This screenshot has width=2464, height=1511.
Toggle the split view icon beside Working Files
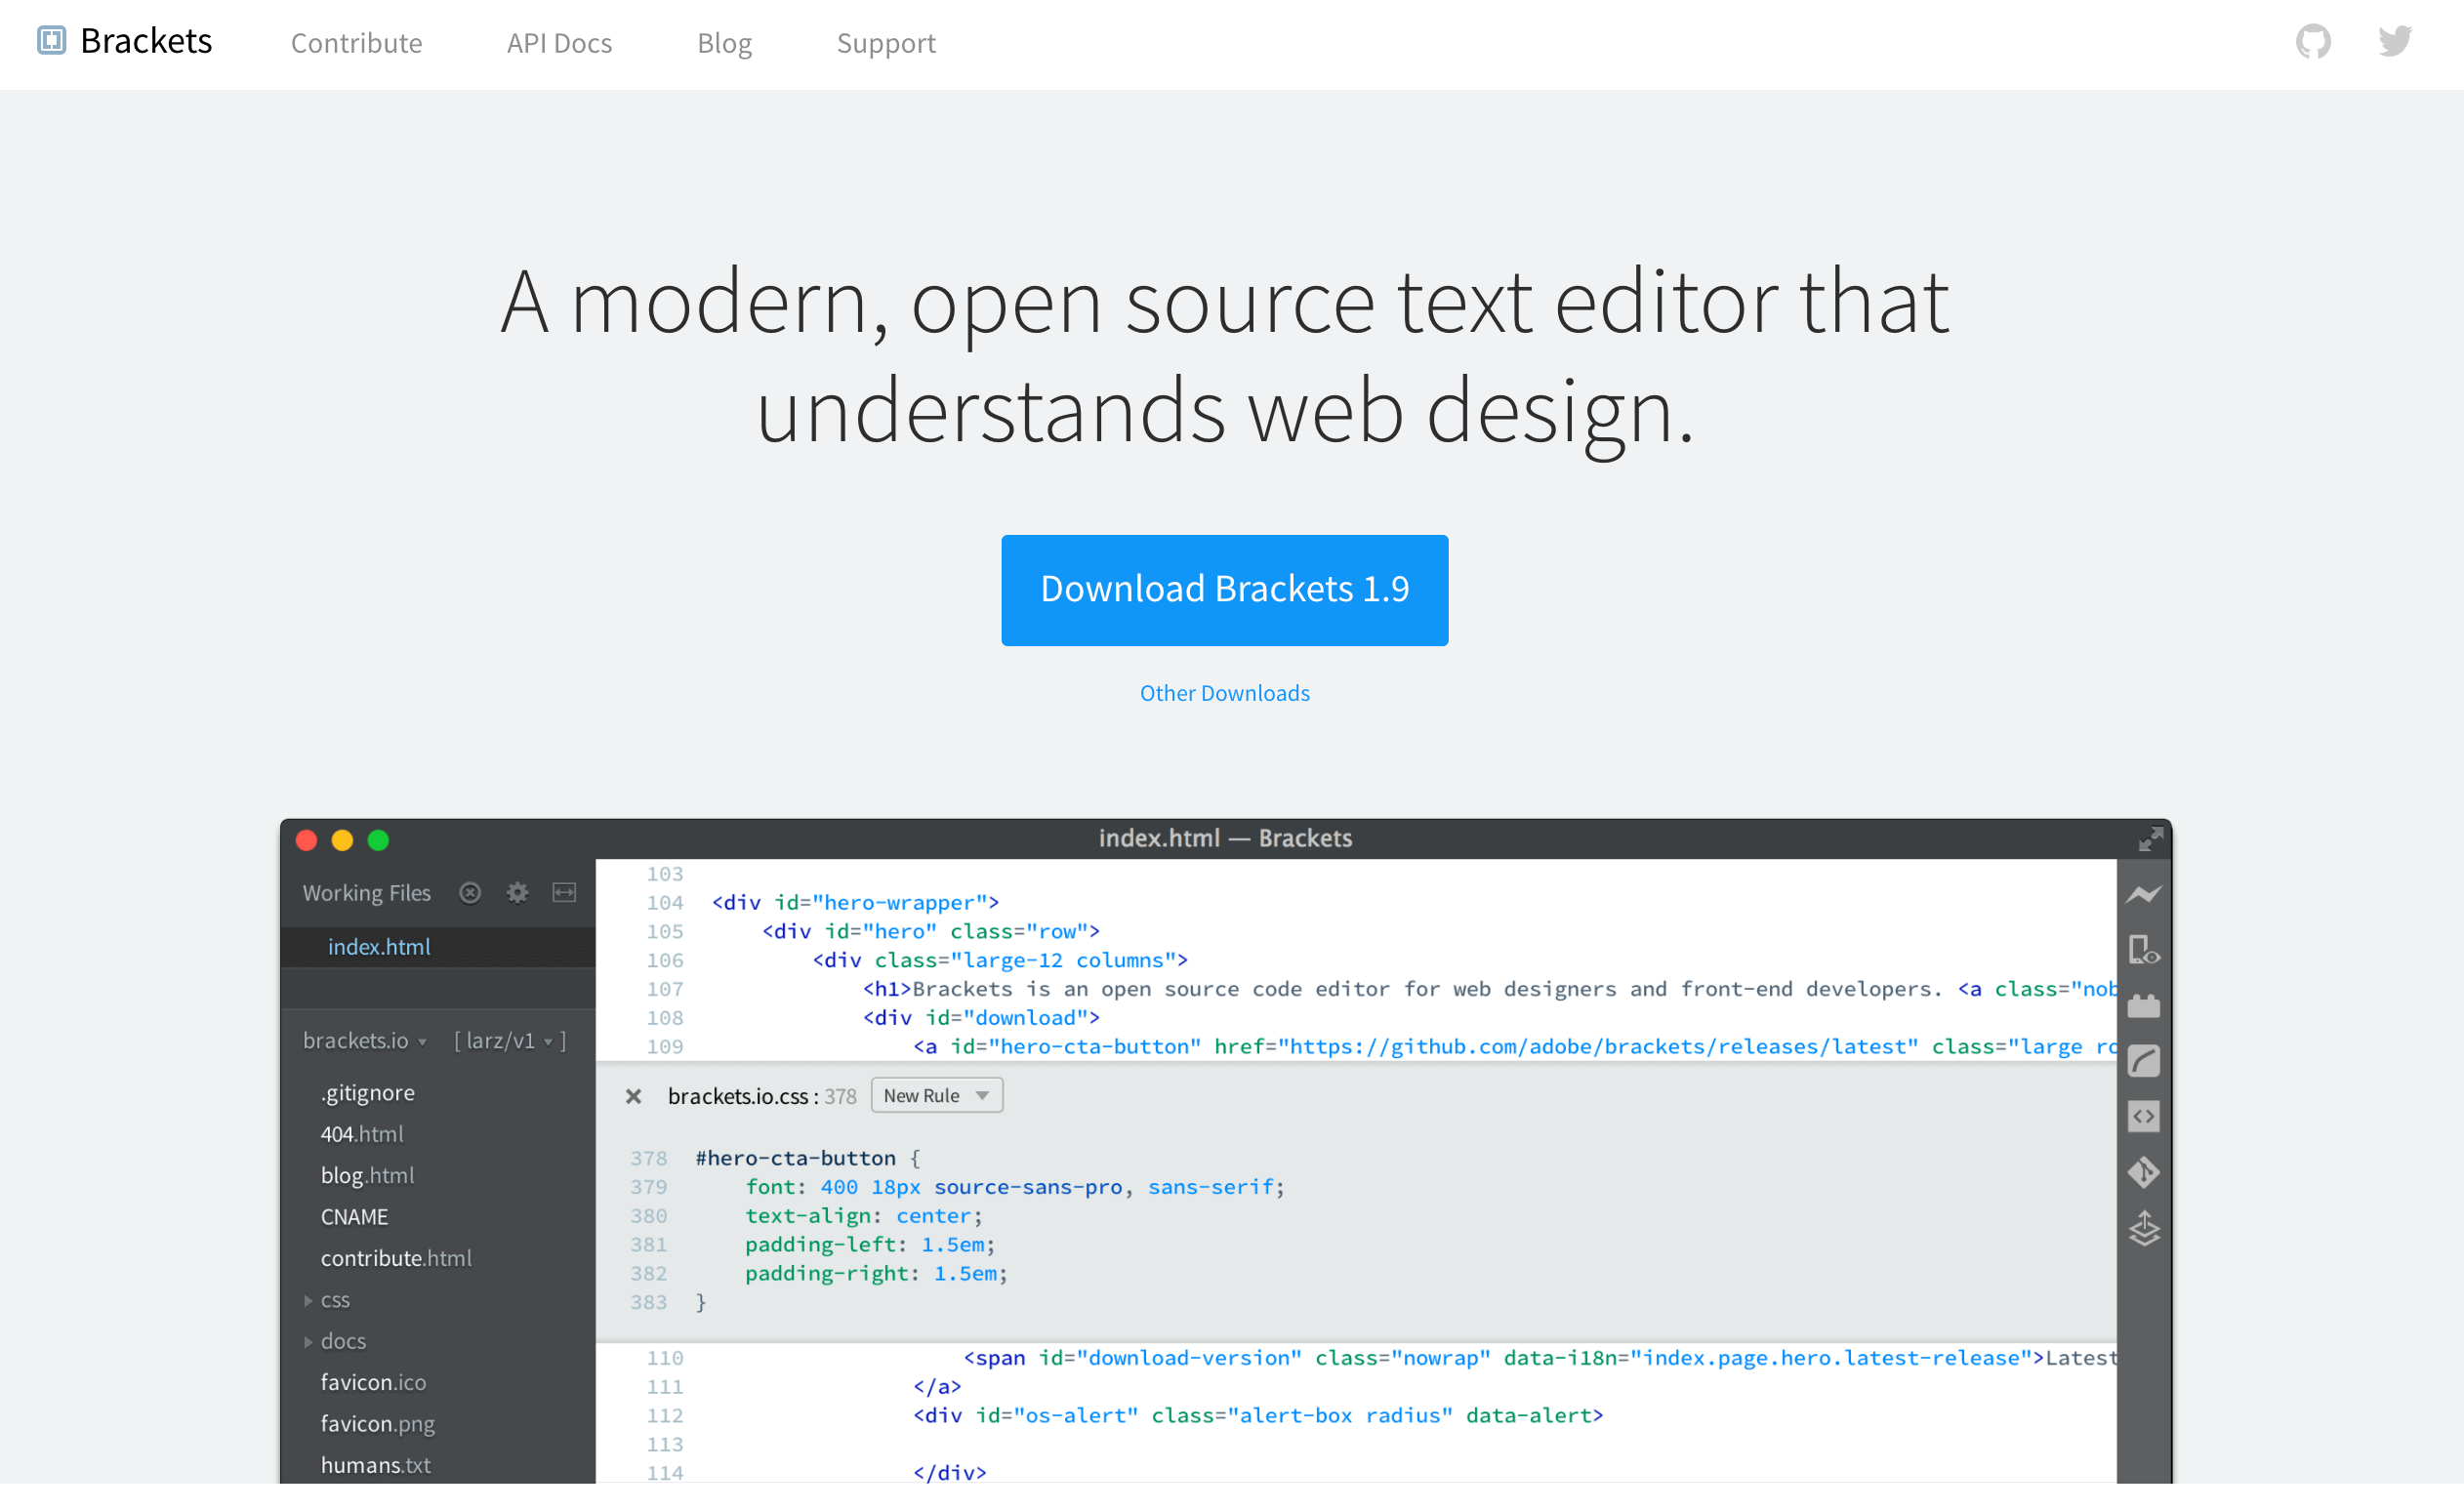point(564,893)
